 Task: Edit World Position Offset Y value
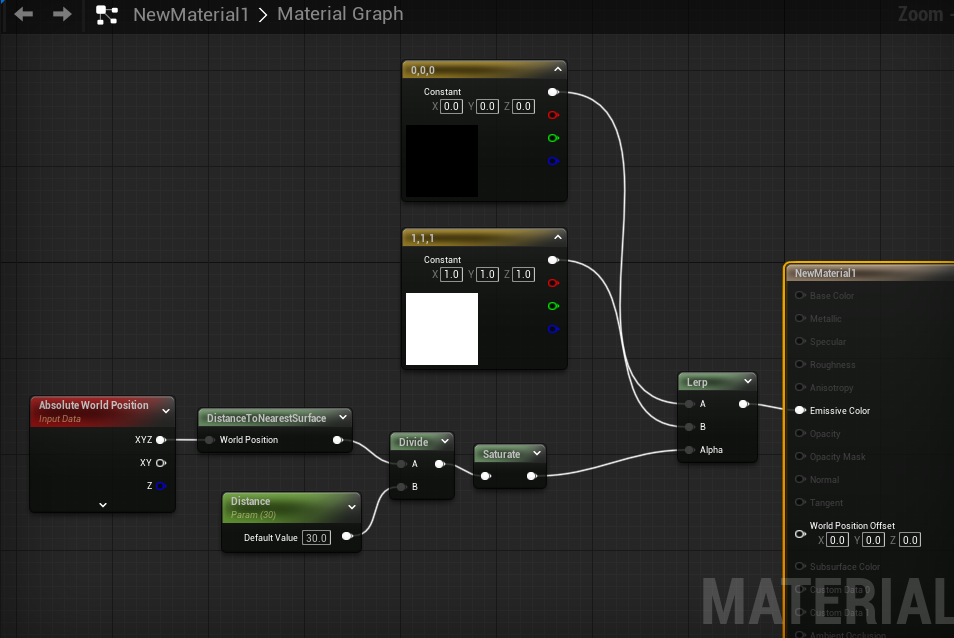click(x=873, y=540)
